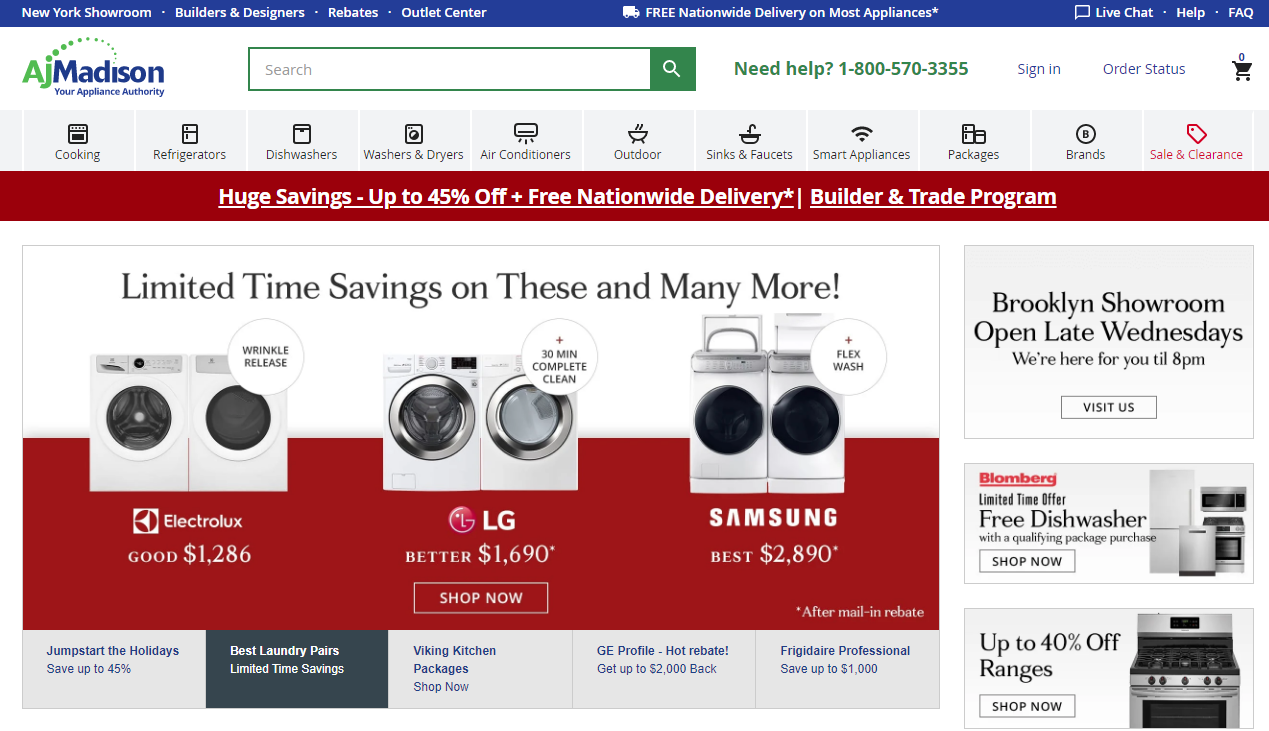This screenshot has width=1269, height=731.
Task: Select the Best Laundry Pairs slide tab
Action: [297, 669]
